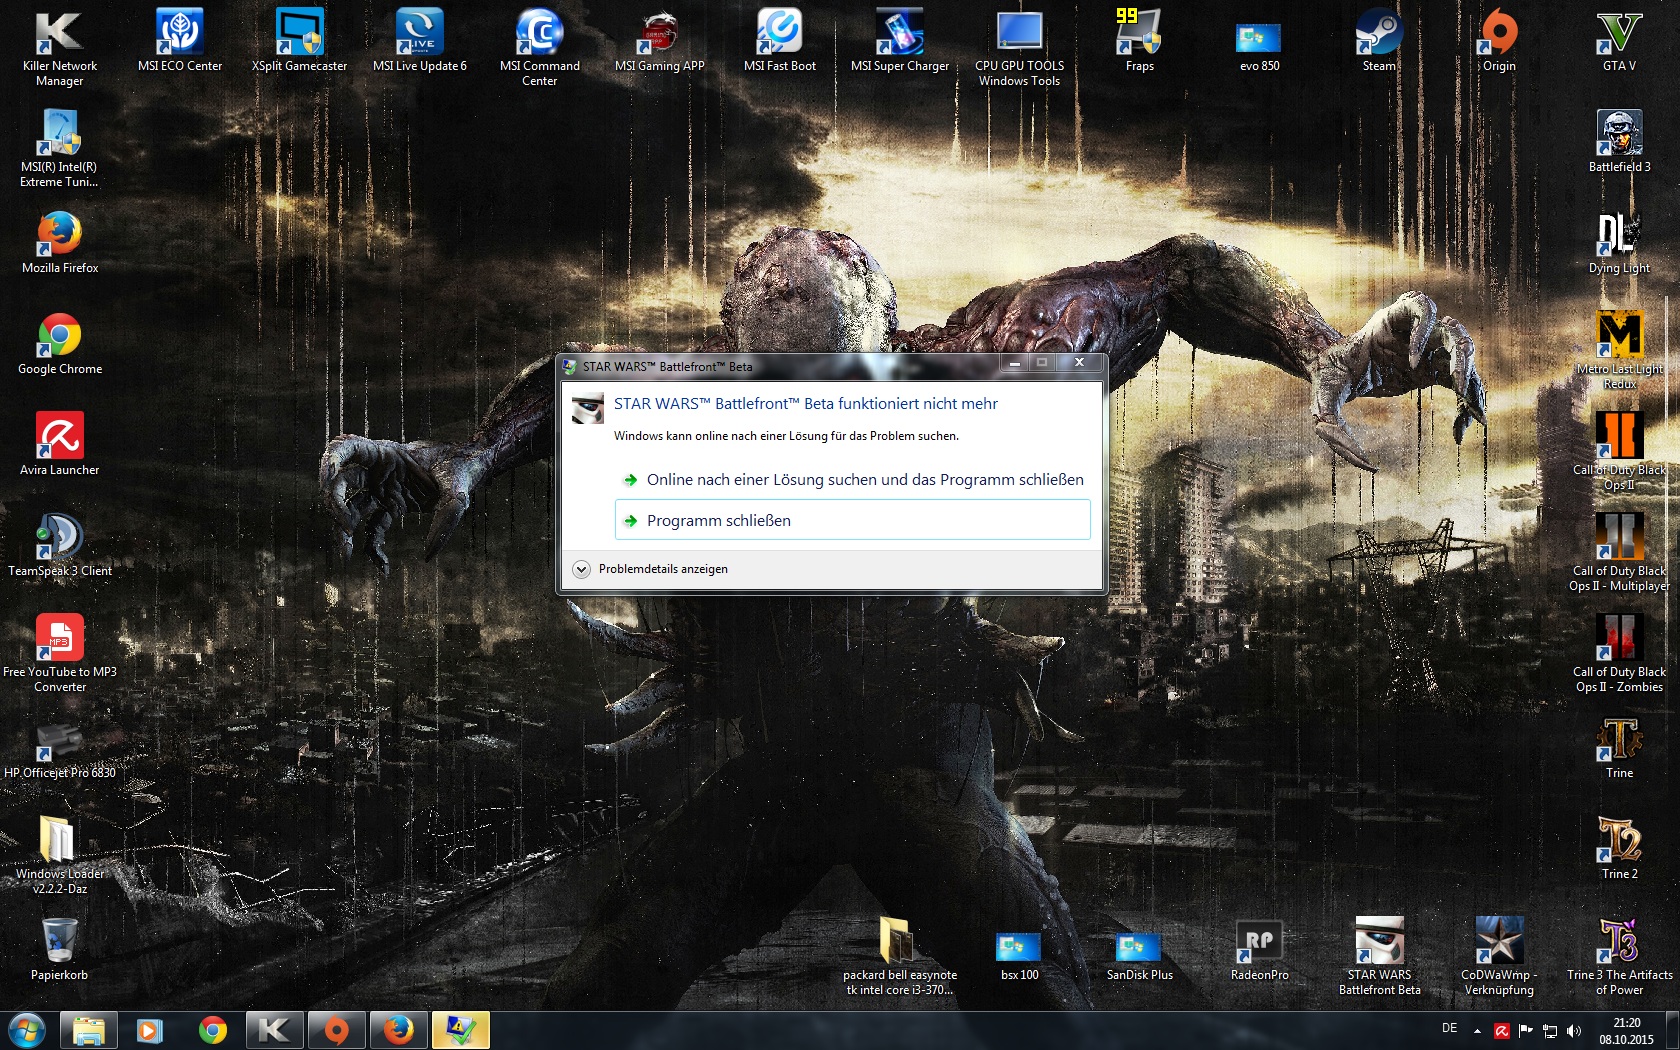Select HP Officejet Pro 6830 shortcut

[x=59, y=750]
